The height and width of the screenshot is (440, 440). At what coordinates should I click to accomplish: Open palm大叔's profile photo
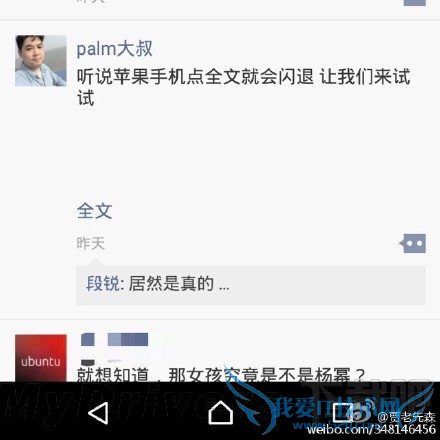41,61
